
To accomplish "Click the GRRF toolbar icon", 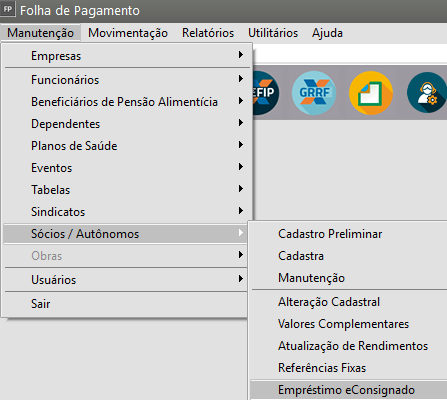I will tap(314, 93).
